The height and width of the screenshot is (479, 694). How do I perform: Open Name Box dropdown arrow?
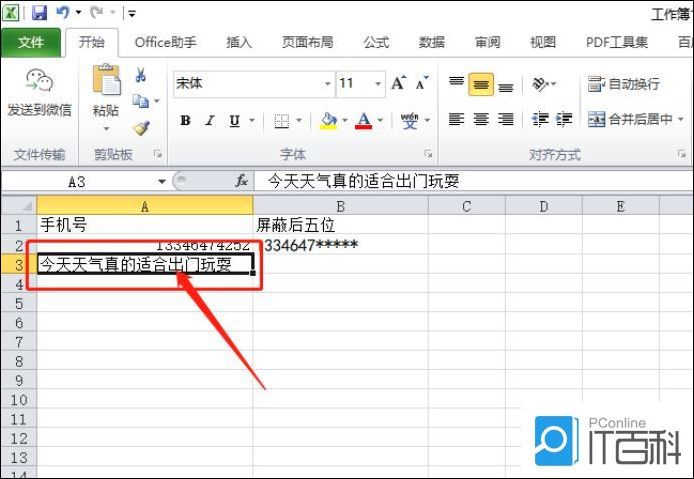coord(162,181)
